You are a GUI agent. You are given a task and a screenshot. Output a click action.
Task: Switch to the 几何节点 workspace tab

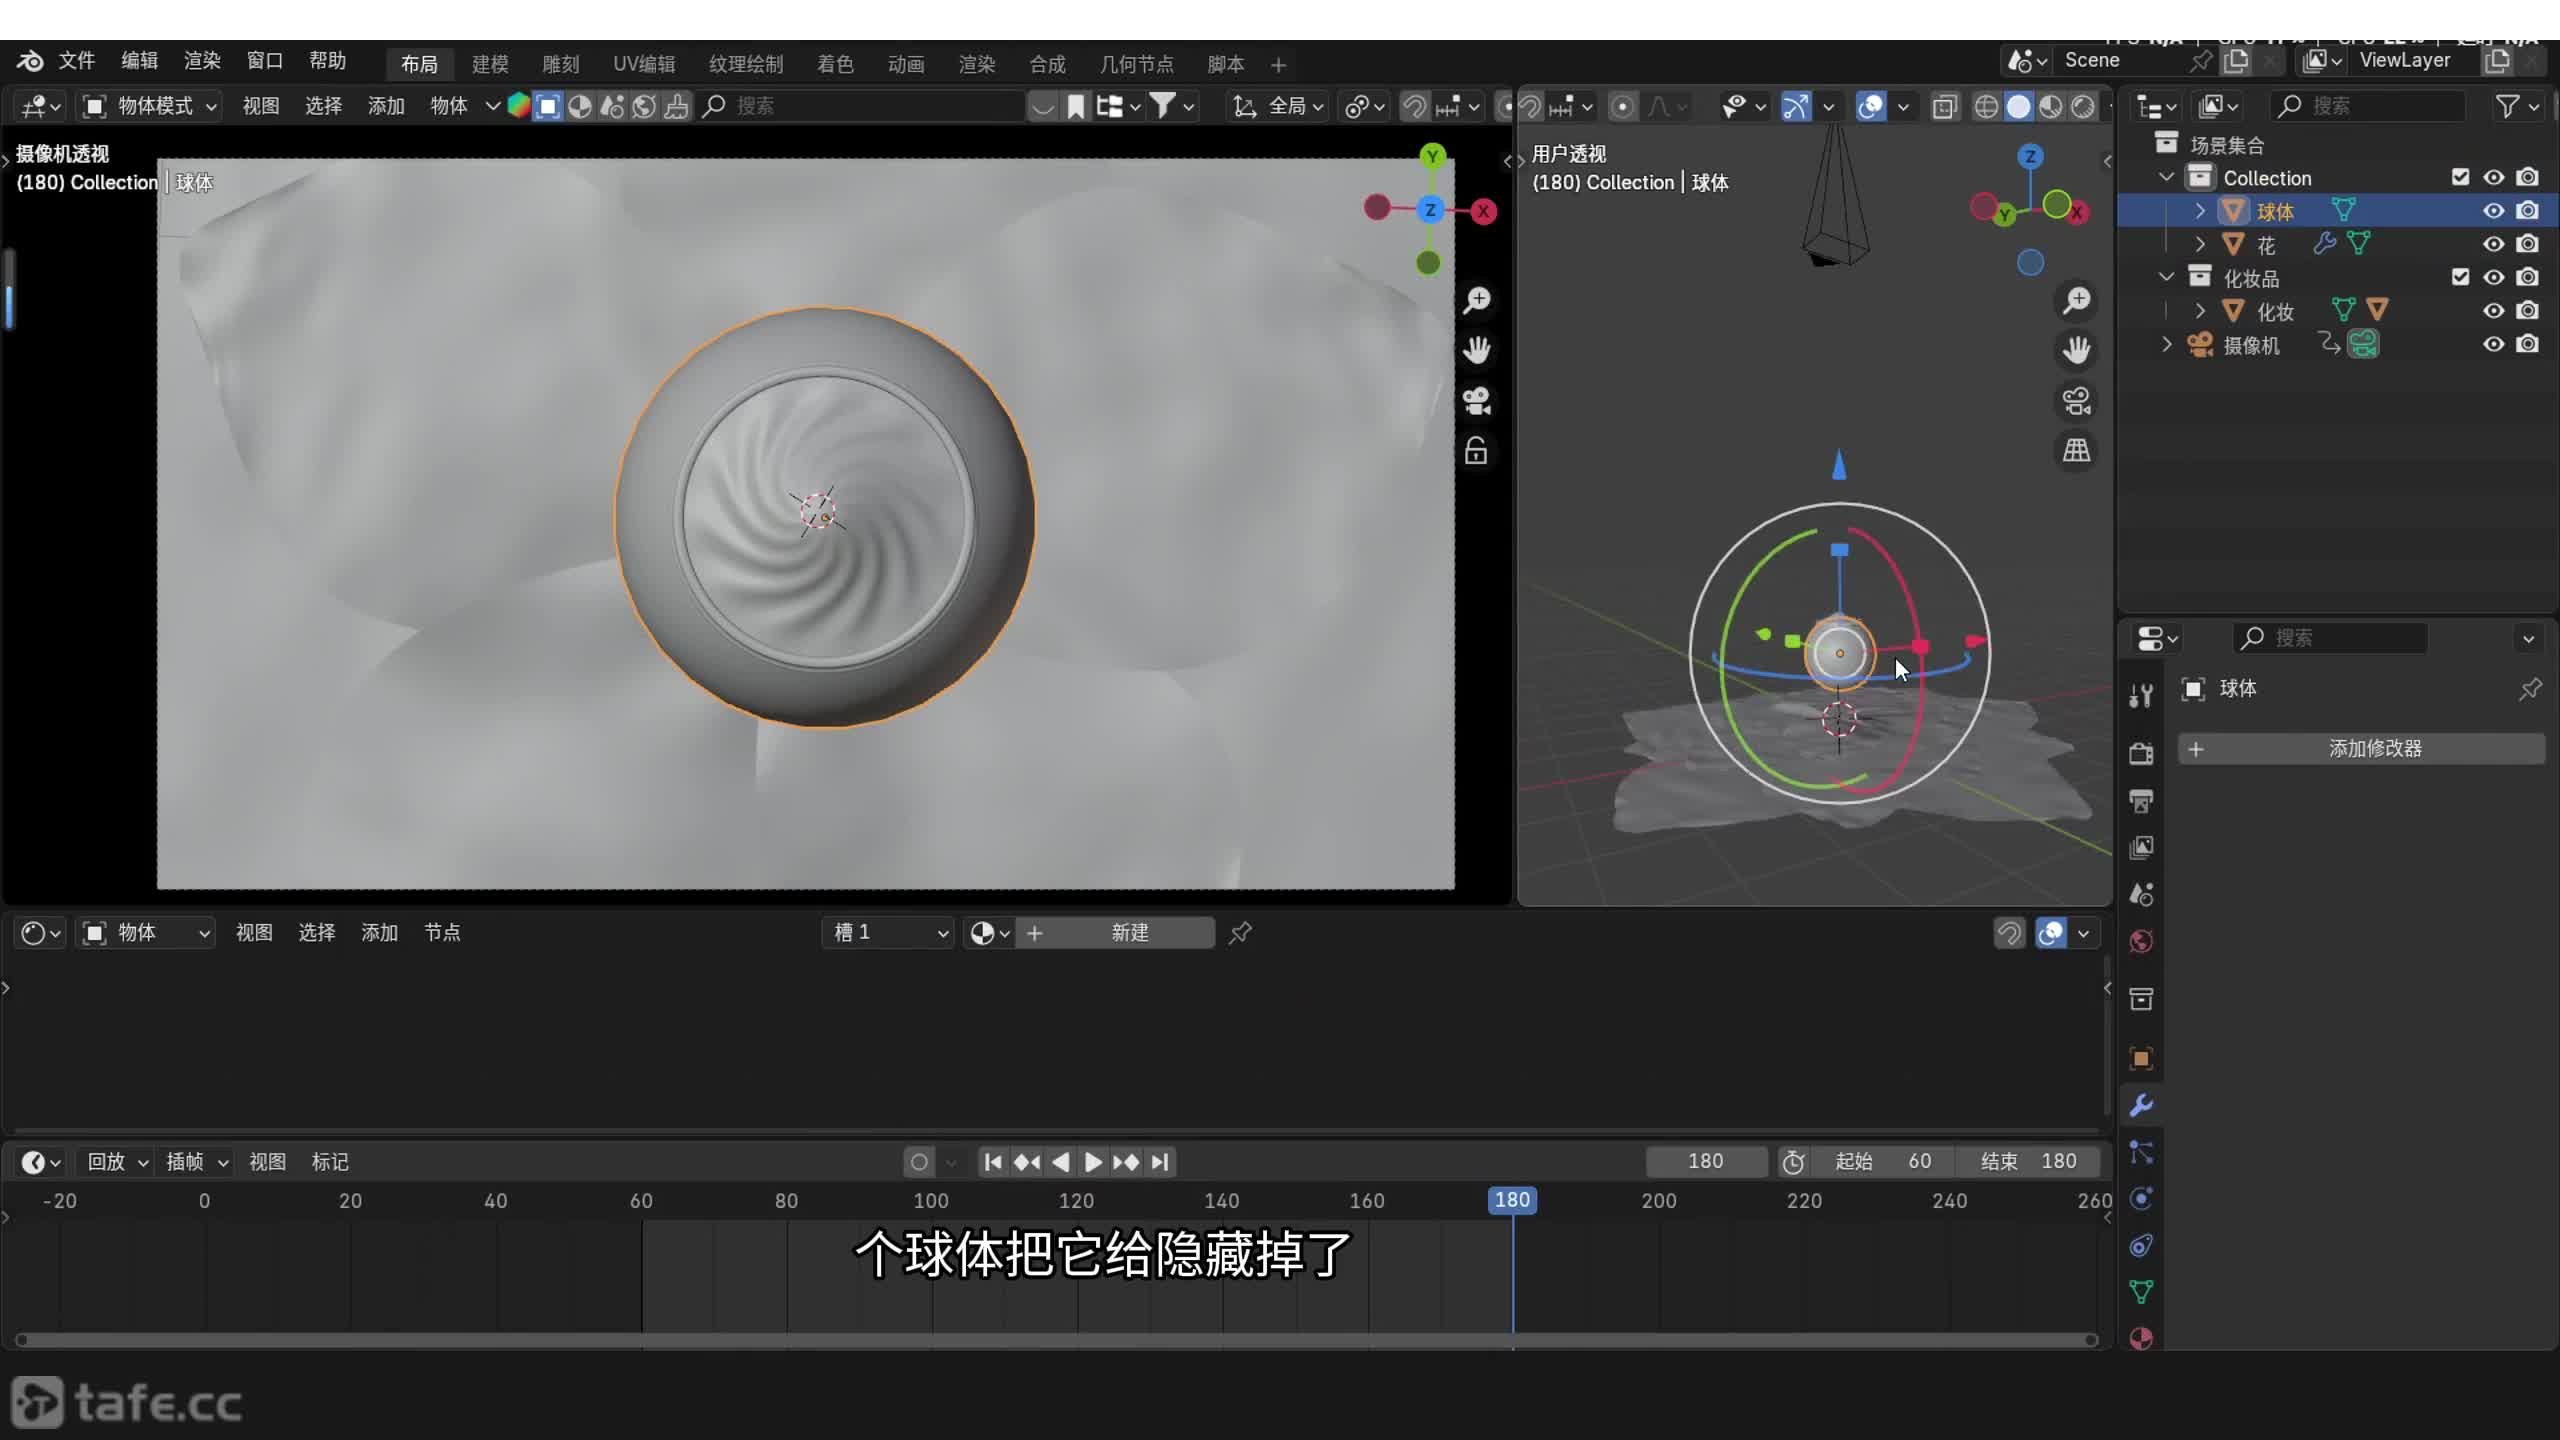click(x=1136, y=65)
